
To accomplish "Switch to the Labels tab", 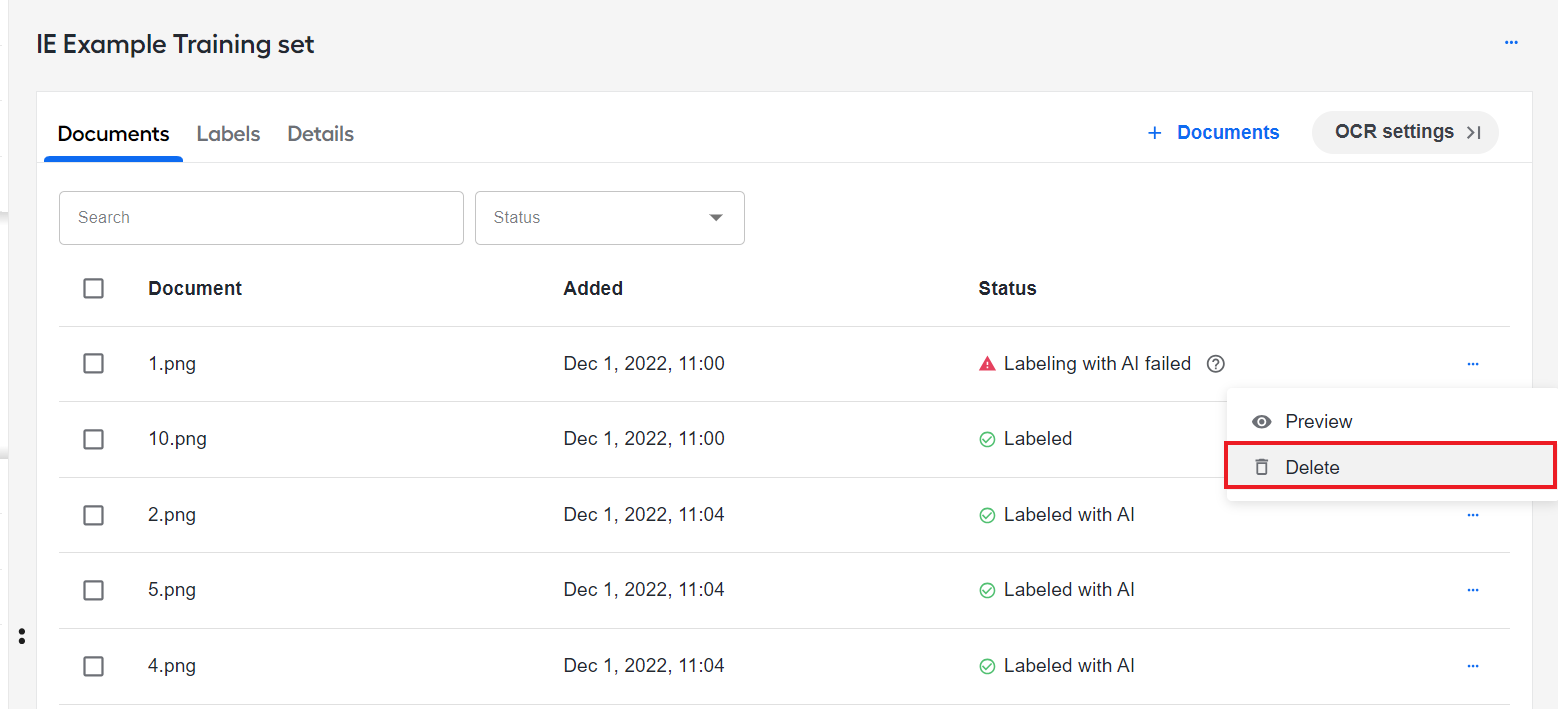I will (x=228, y=134).
